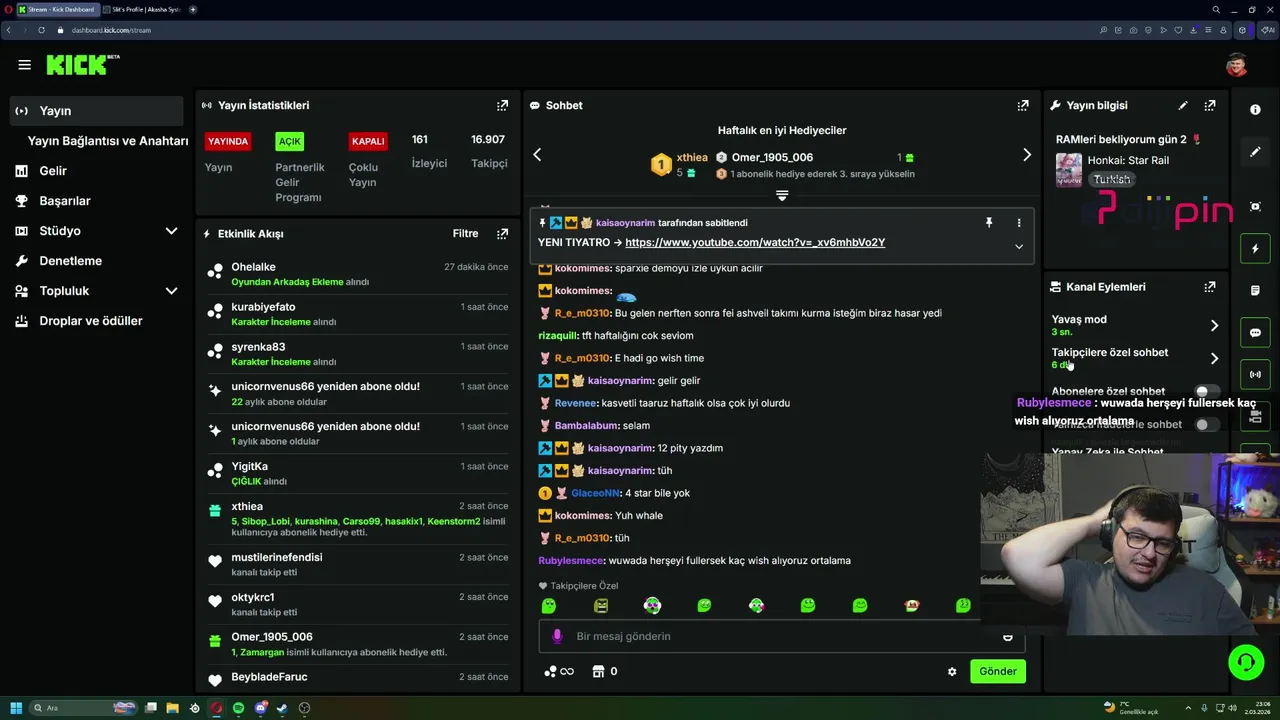Open the user profile avatar
This screenshot has width=1280, height=720.
pyautogui.click(x=1237, y=65)
